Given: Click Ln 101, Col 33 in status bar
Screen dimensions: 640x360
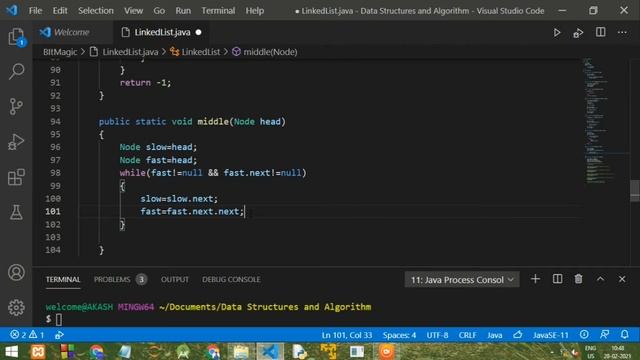Looking at the screenshot, I should point(347,335).
